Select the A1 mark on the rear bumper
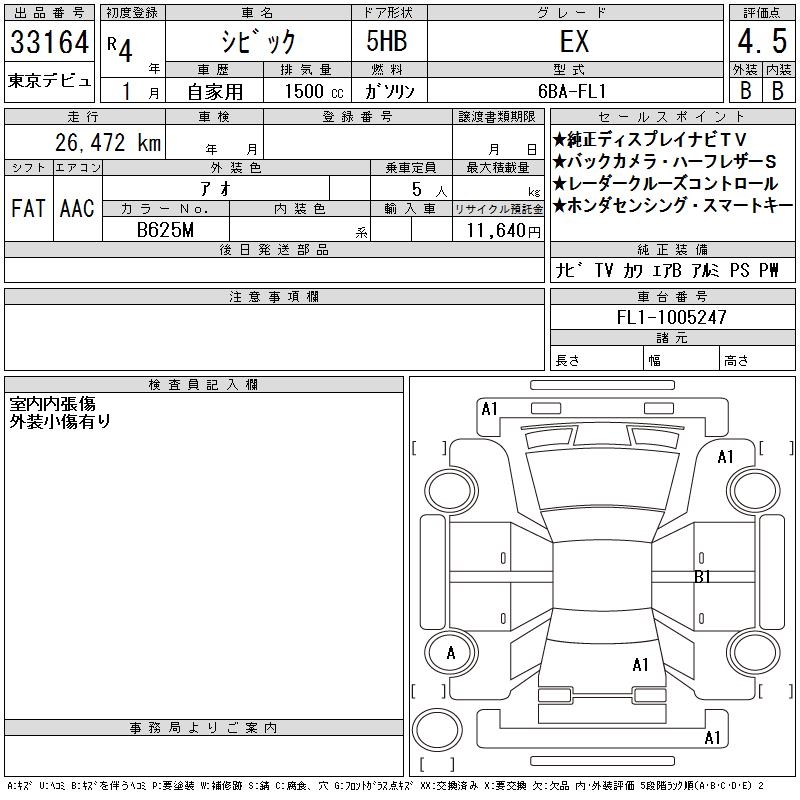Image resolution: width=800 pixels, height=800 pixels. [x=712, y=737]
